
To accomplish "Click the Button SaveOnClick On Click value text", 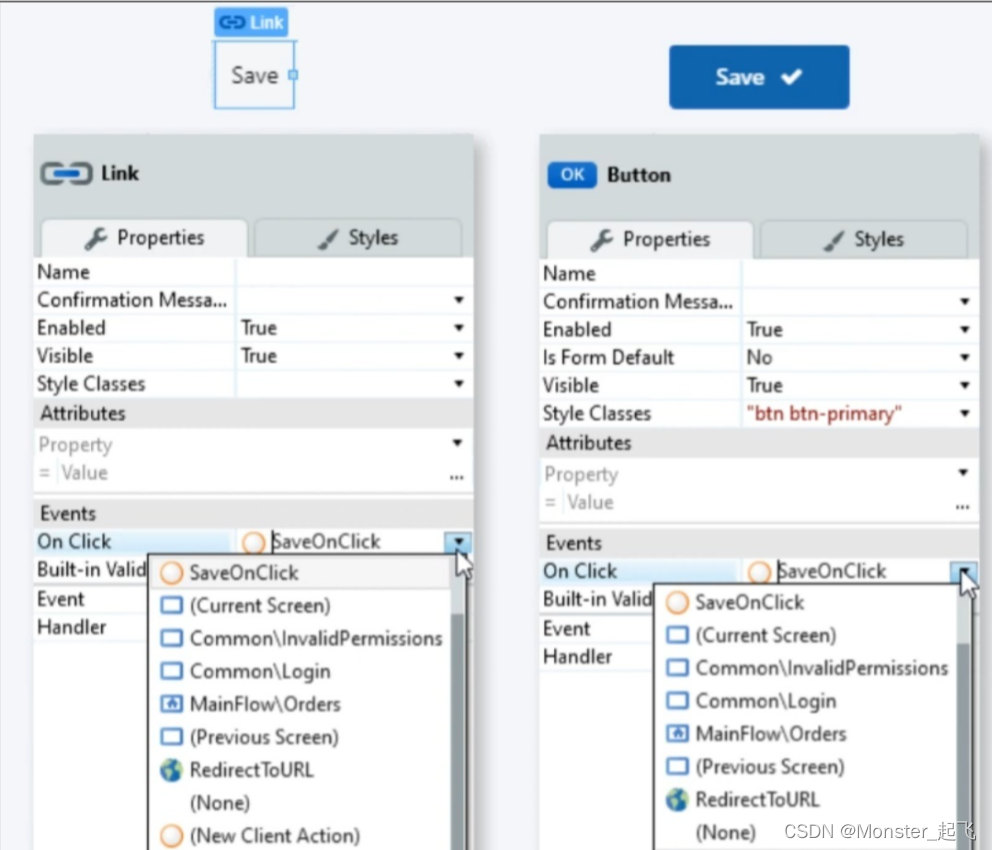I will click(832, 572).
